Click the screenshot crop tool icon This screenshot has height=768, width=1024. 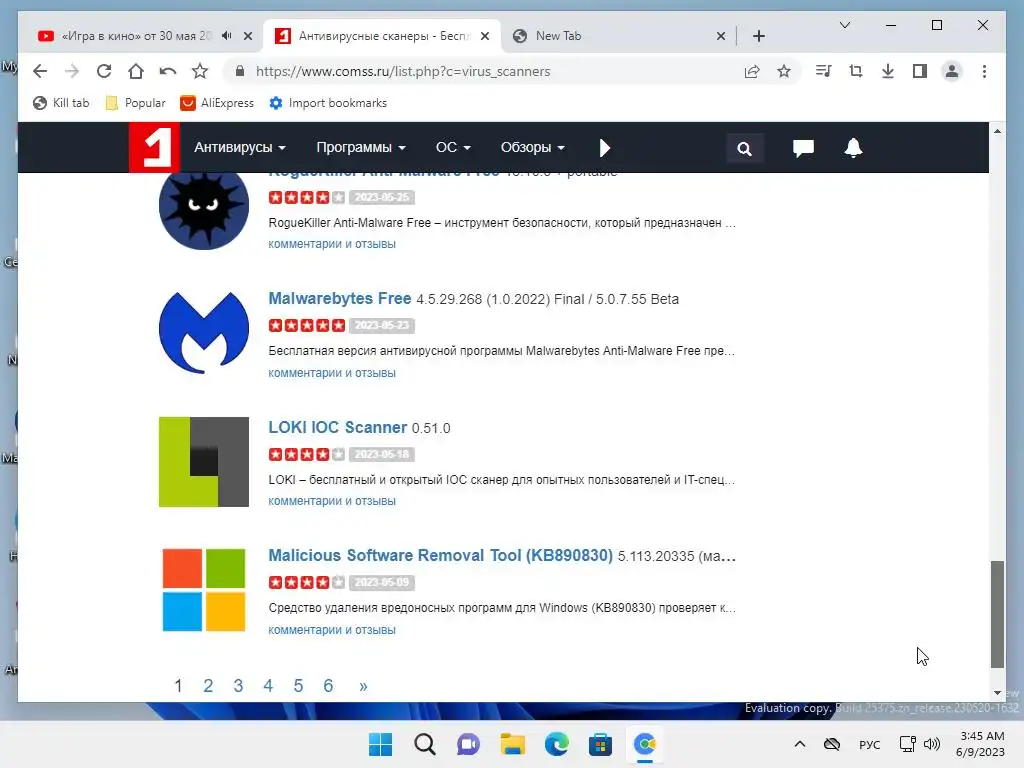856,71
